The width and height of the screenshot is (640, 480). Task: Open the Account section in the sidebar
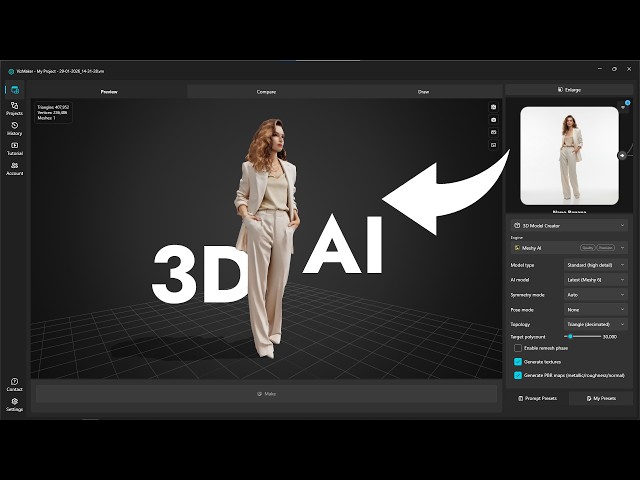15,169
